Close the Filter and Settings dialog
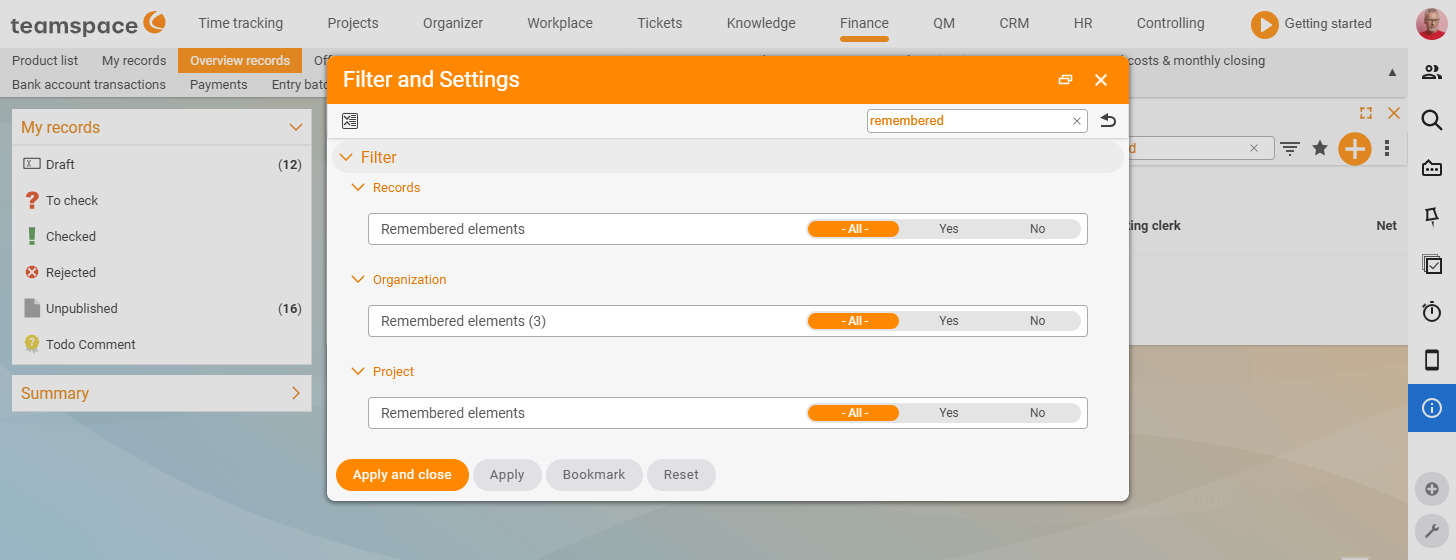The width and height of the screenshot is (1456, 560). (x=1101, y=80)
